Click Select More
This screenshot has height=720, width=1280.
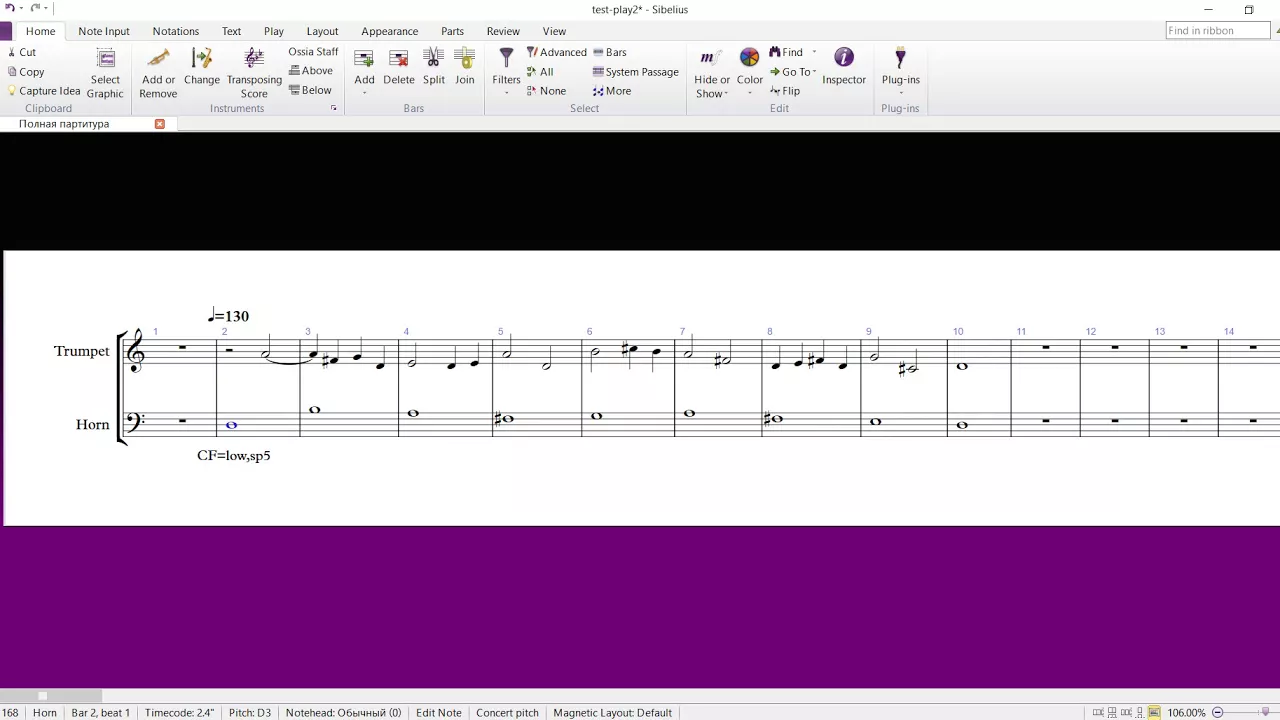tap(612, 91)
